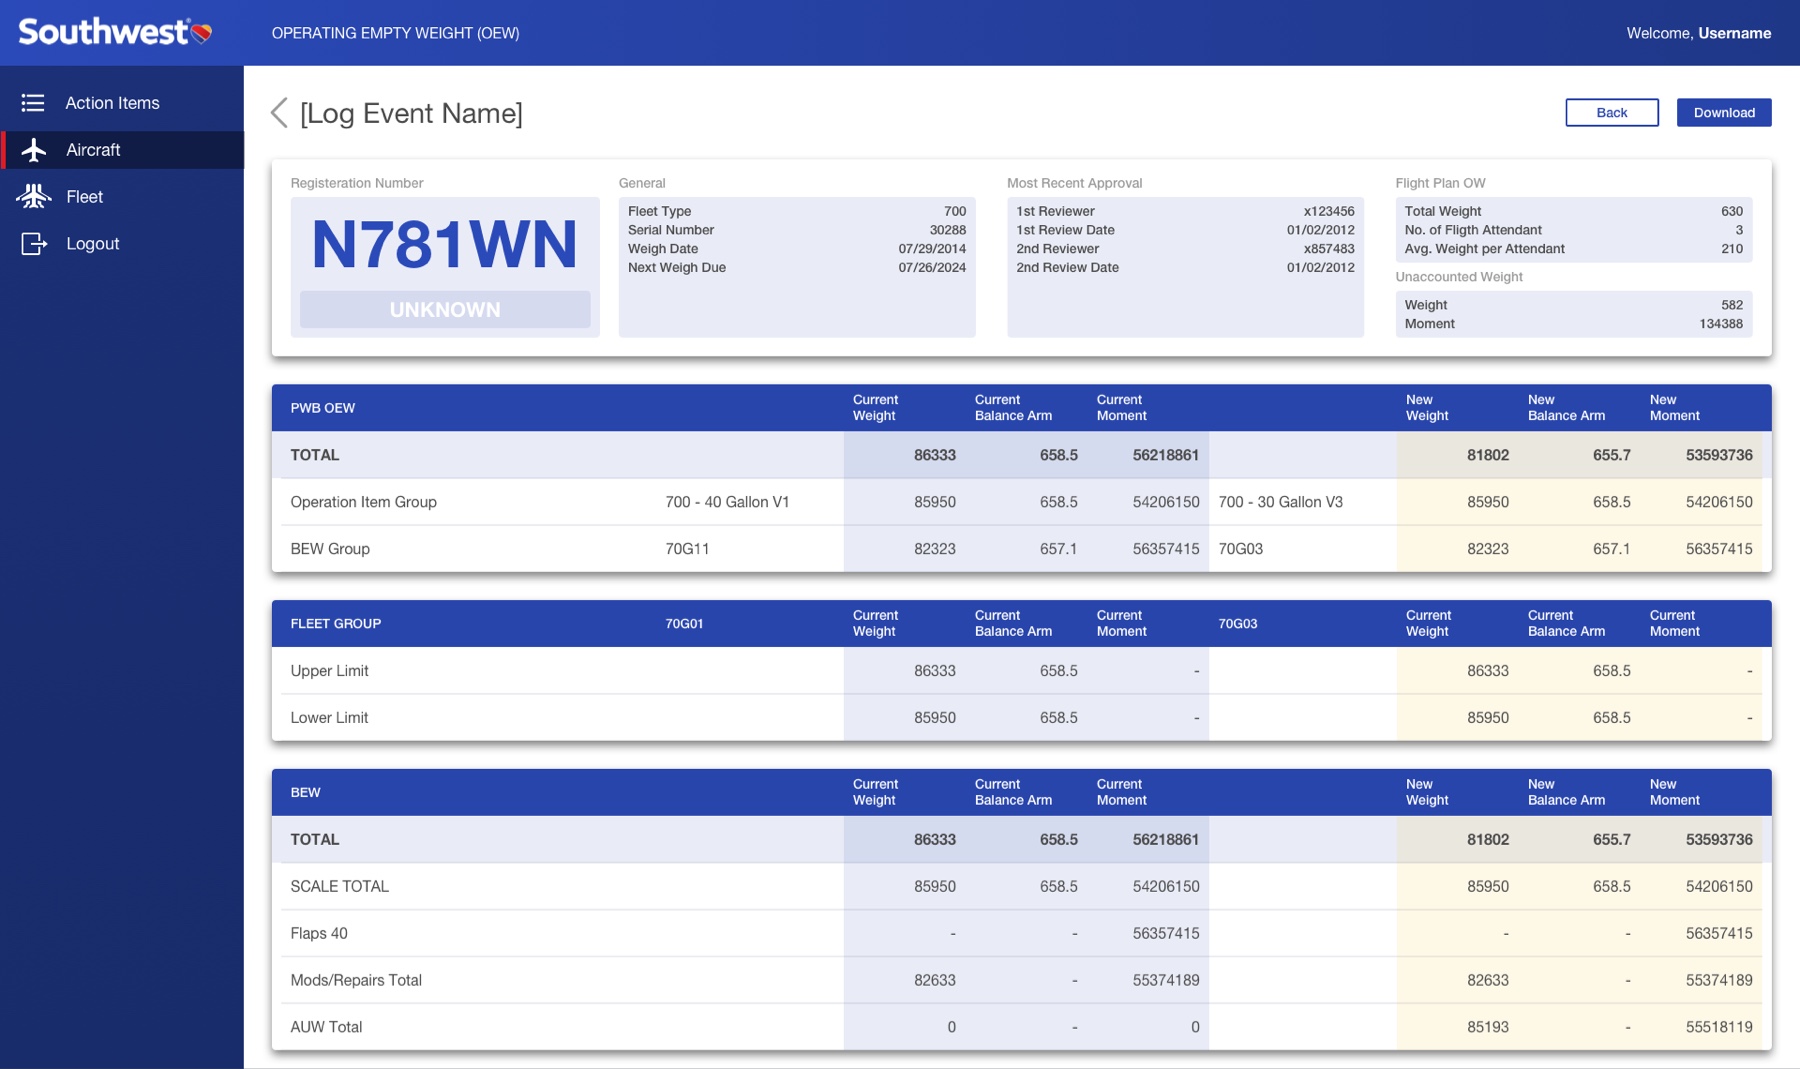Click Lower Limit row label
1800x1069 pixels.
329,718
